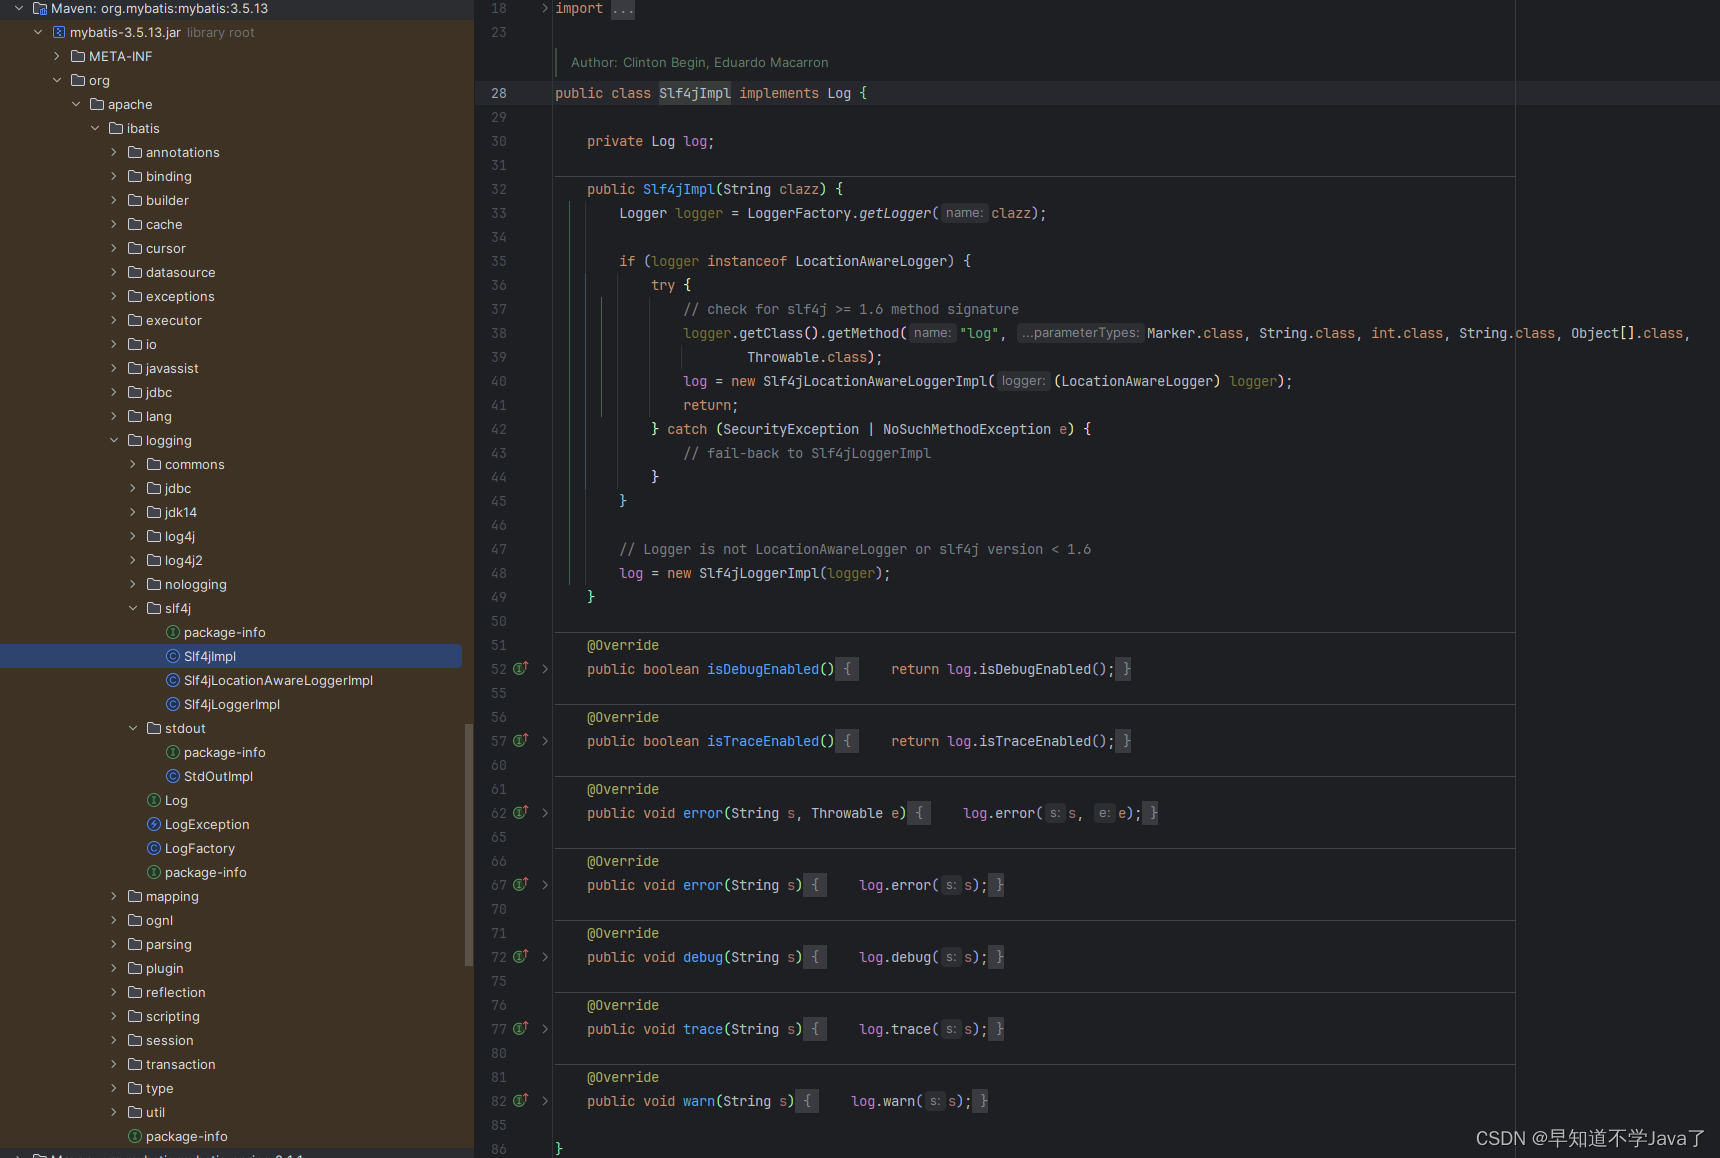Toggle folding of the isDebugEnabled method body
Screen dimensions: 1720x1158
(545, 669)
